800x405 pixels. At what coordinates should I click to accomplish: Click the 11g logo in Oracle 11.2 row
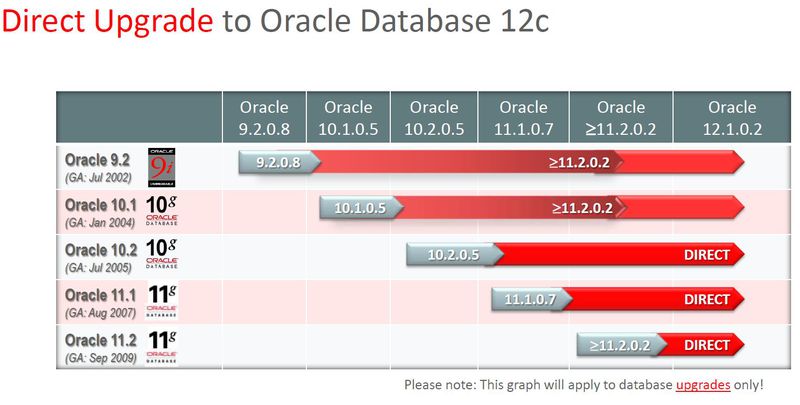pos(162,347)
